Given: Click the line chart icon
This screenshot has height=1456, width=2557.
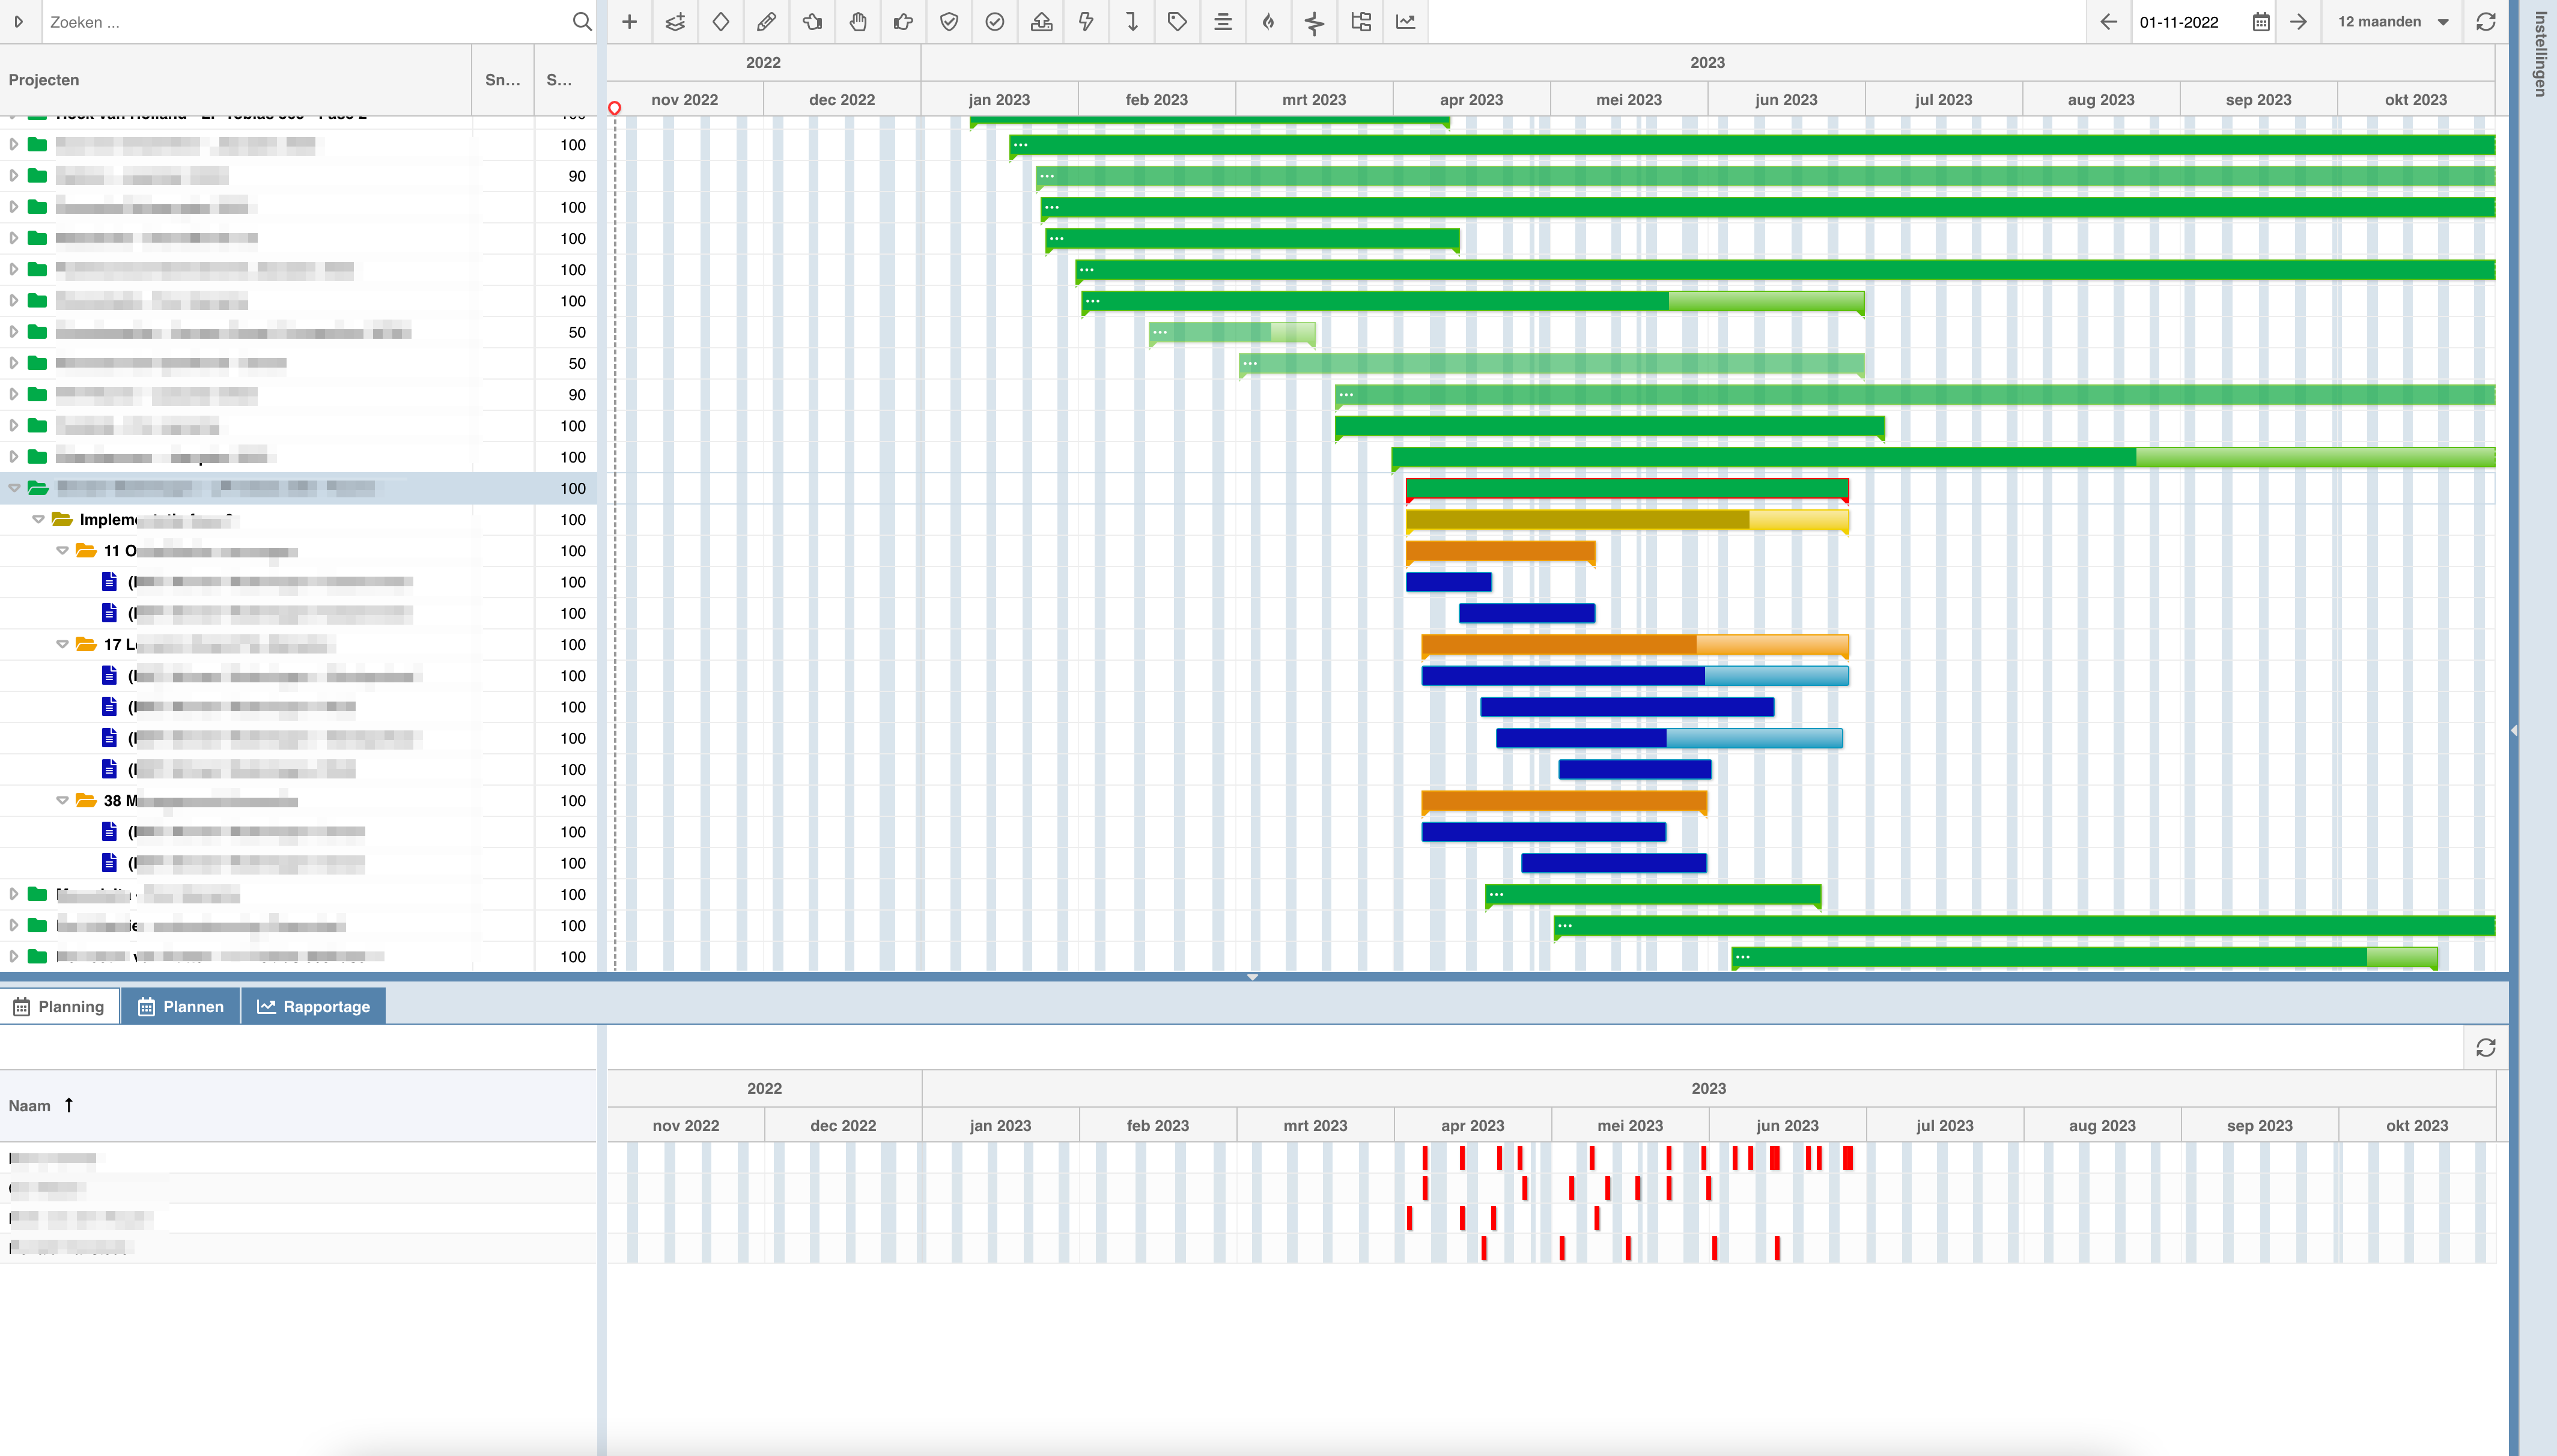Looking at the screenshot, I should [x=1406, y=22].
